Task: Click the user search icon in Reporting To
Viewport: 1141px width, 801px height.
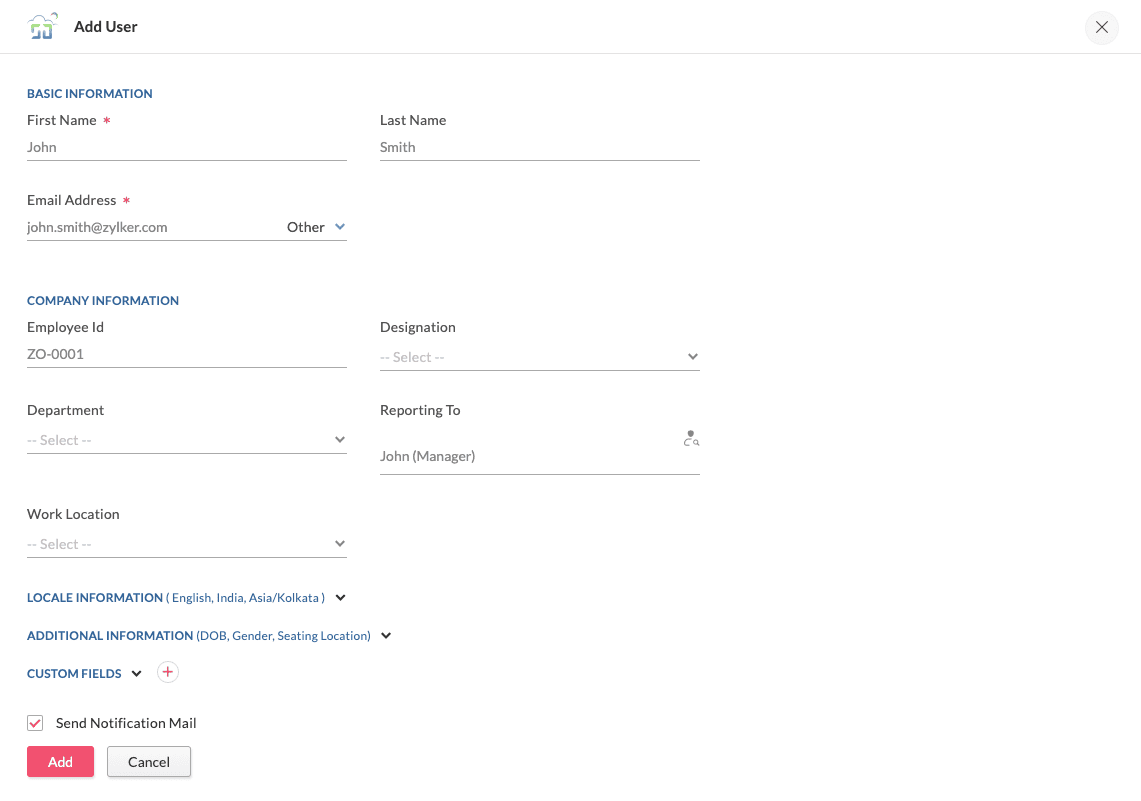Action: point(691,438)
